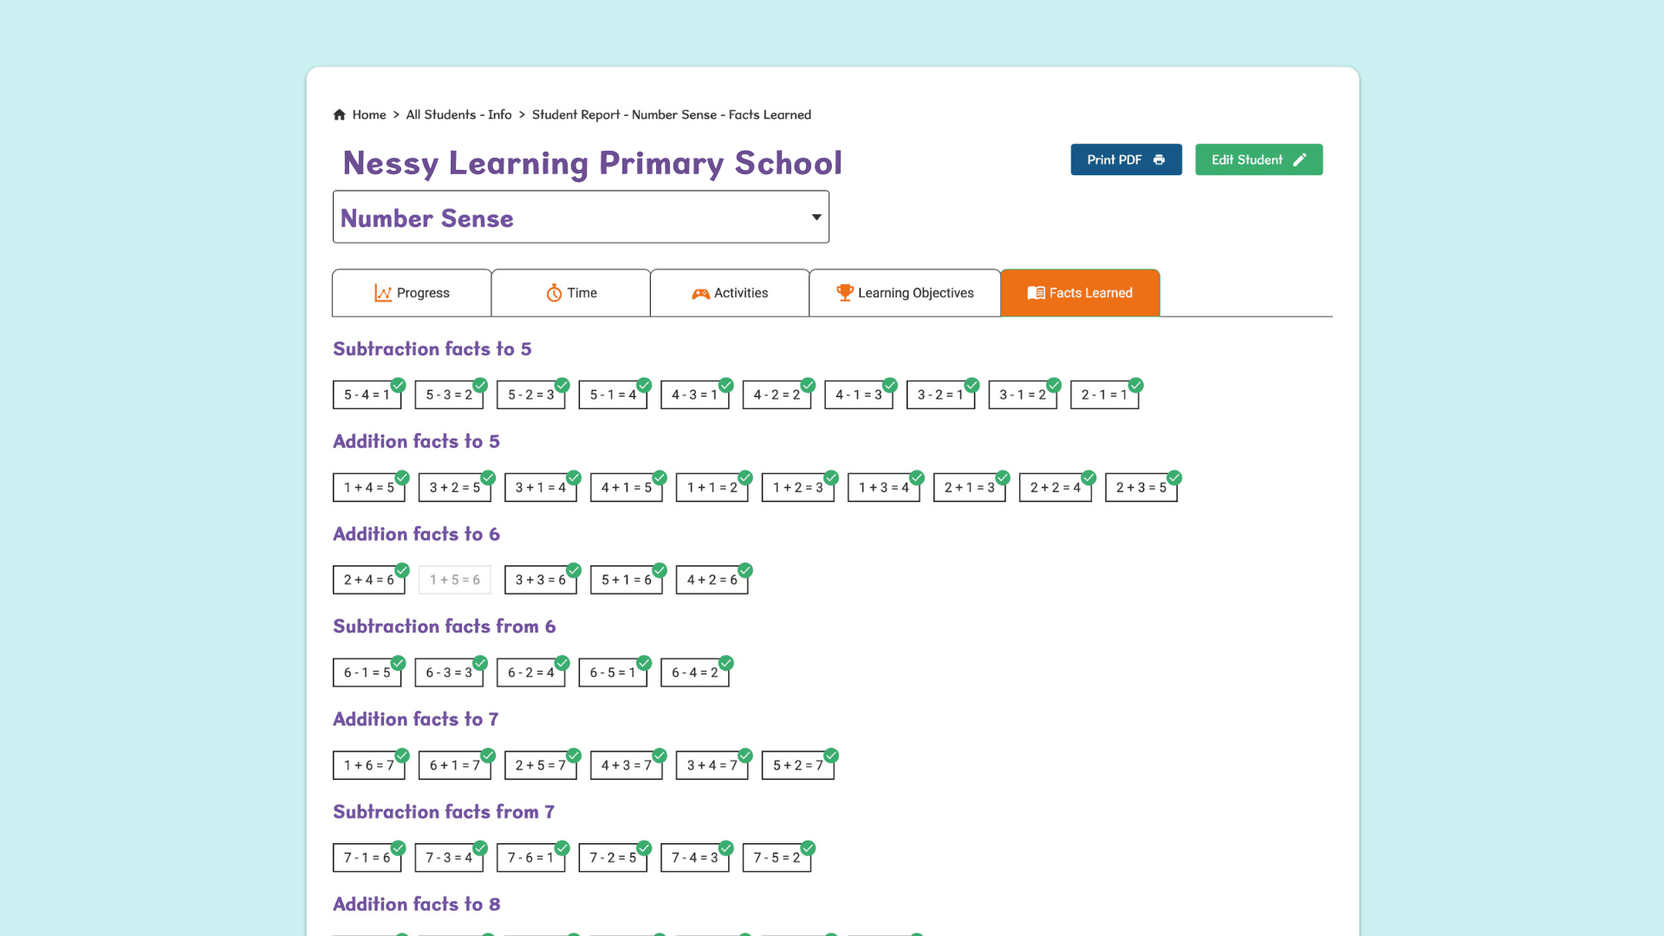Screen dimensions: 1664x936
Task: Click the stopwatch icon on Time tab
Action: point(554,293)
